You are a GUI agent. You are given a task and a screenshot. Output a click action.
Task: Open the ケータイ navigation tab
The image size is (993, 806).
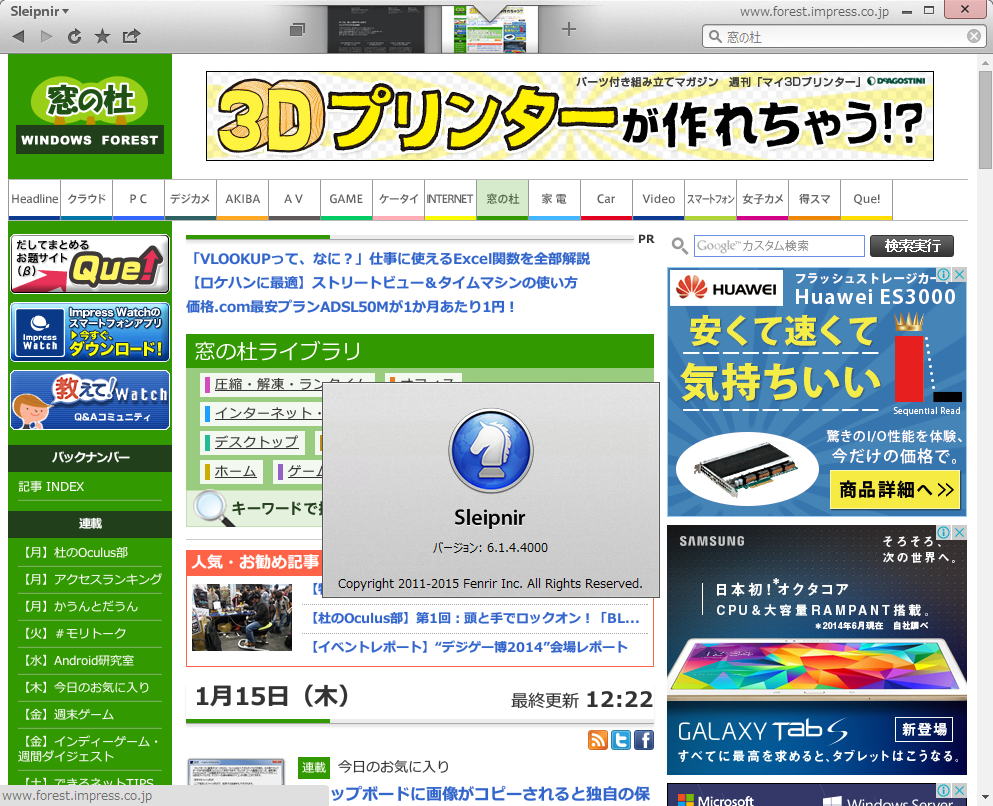[398, 199]
